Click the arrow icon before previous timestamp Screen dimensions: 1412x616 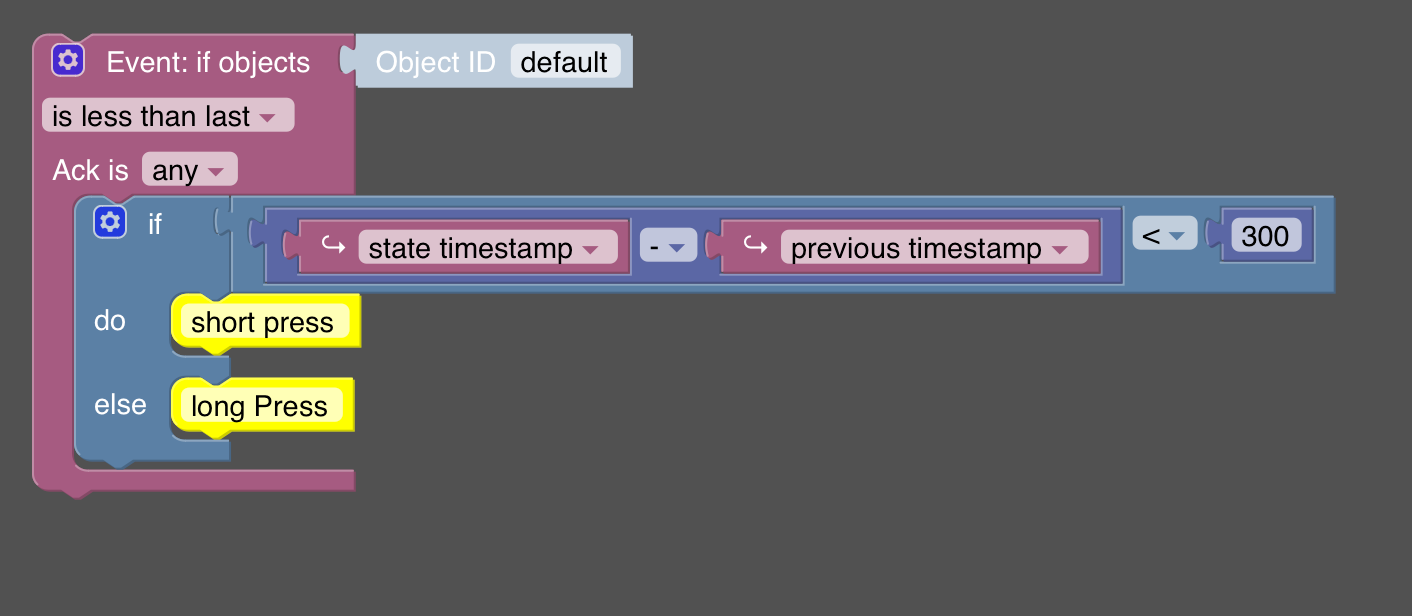[x=754, y=247]
